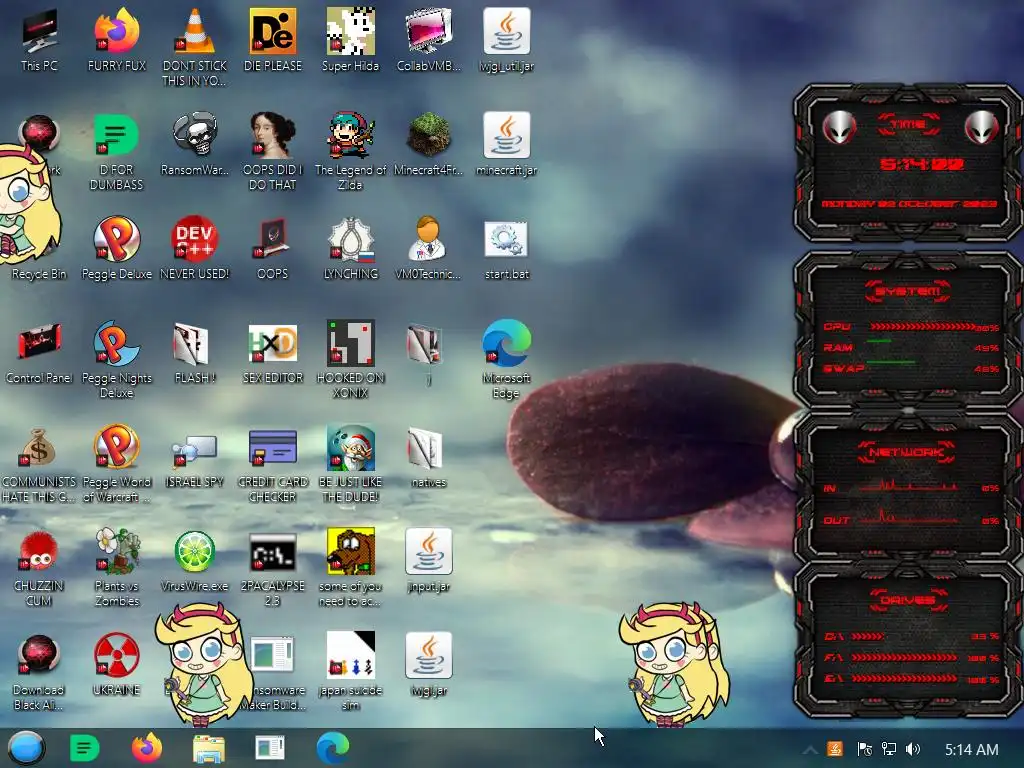Open Java update tray icon
This screenshot has width=1024, height=768.
pyautogui.click(x=835, y=749)
